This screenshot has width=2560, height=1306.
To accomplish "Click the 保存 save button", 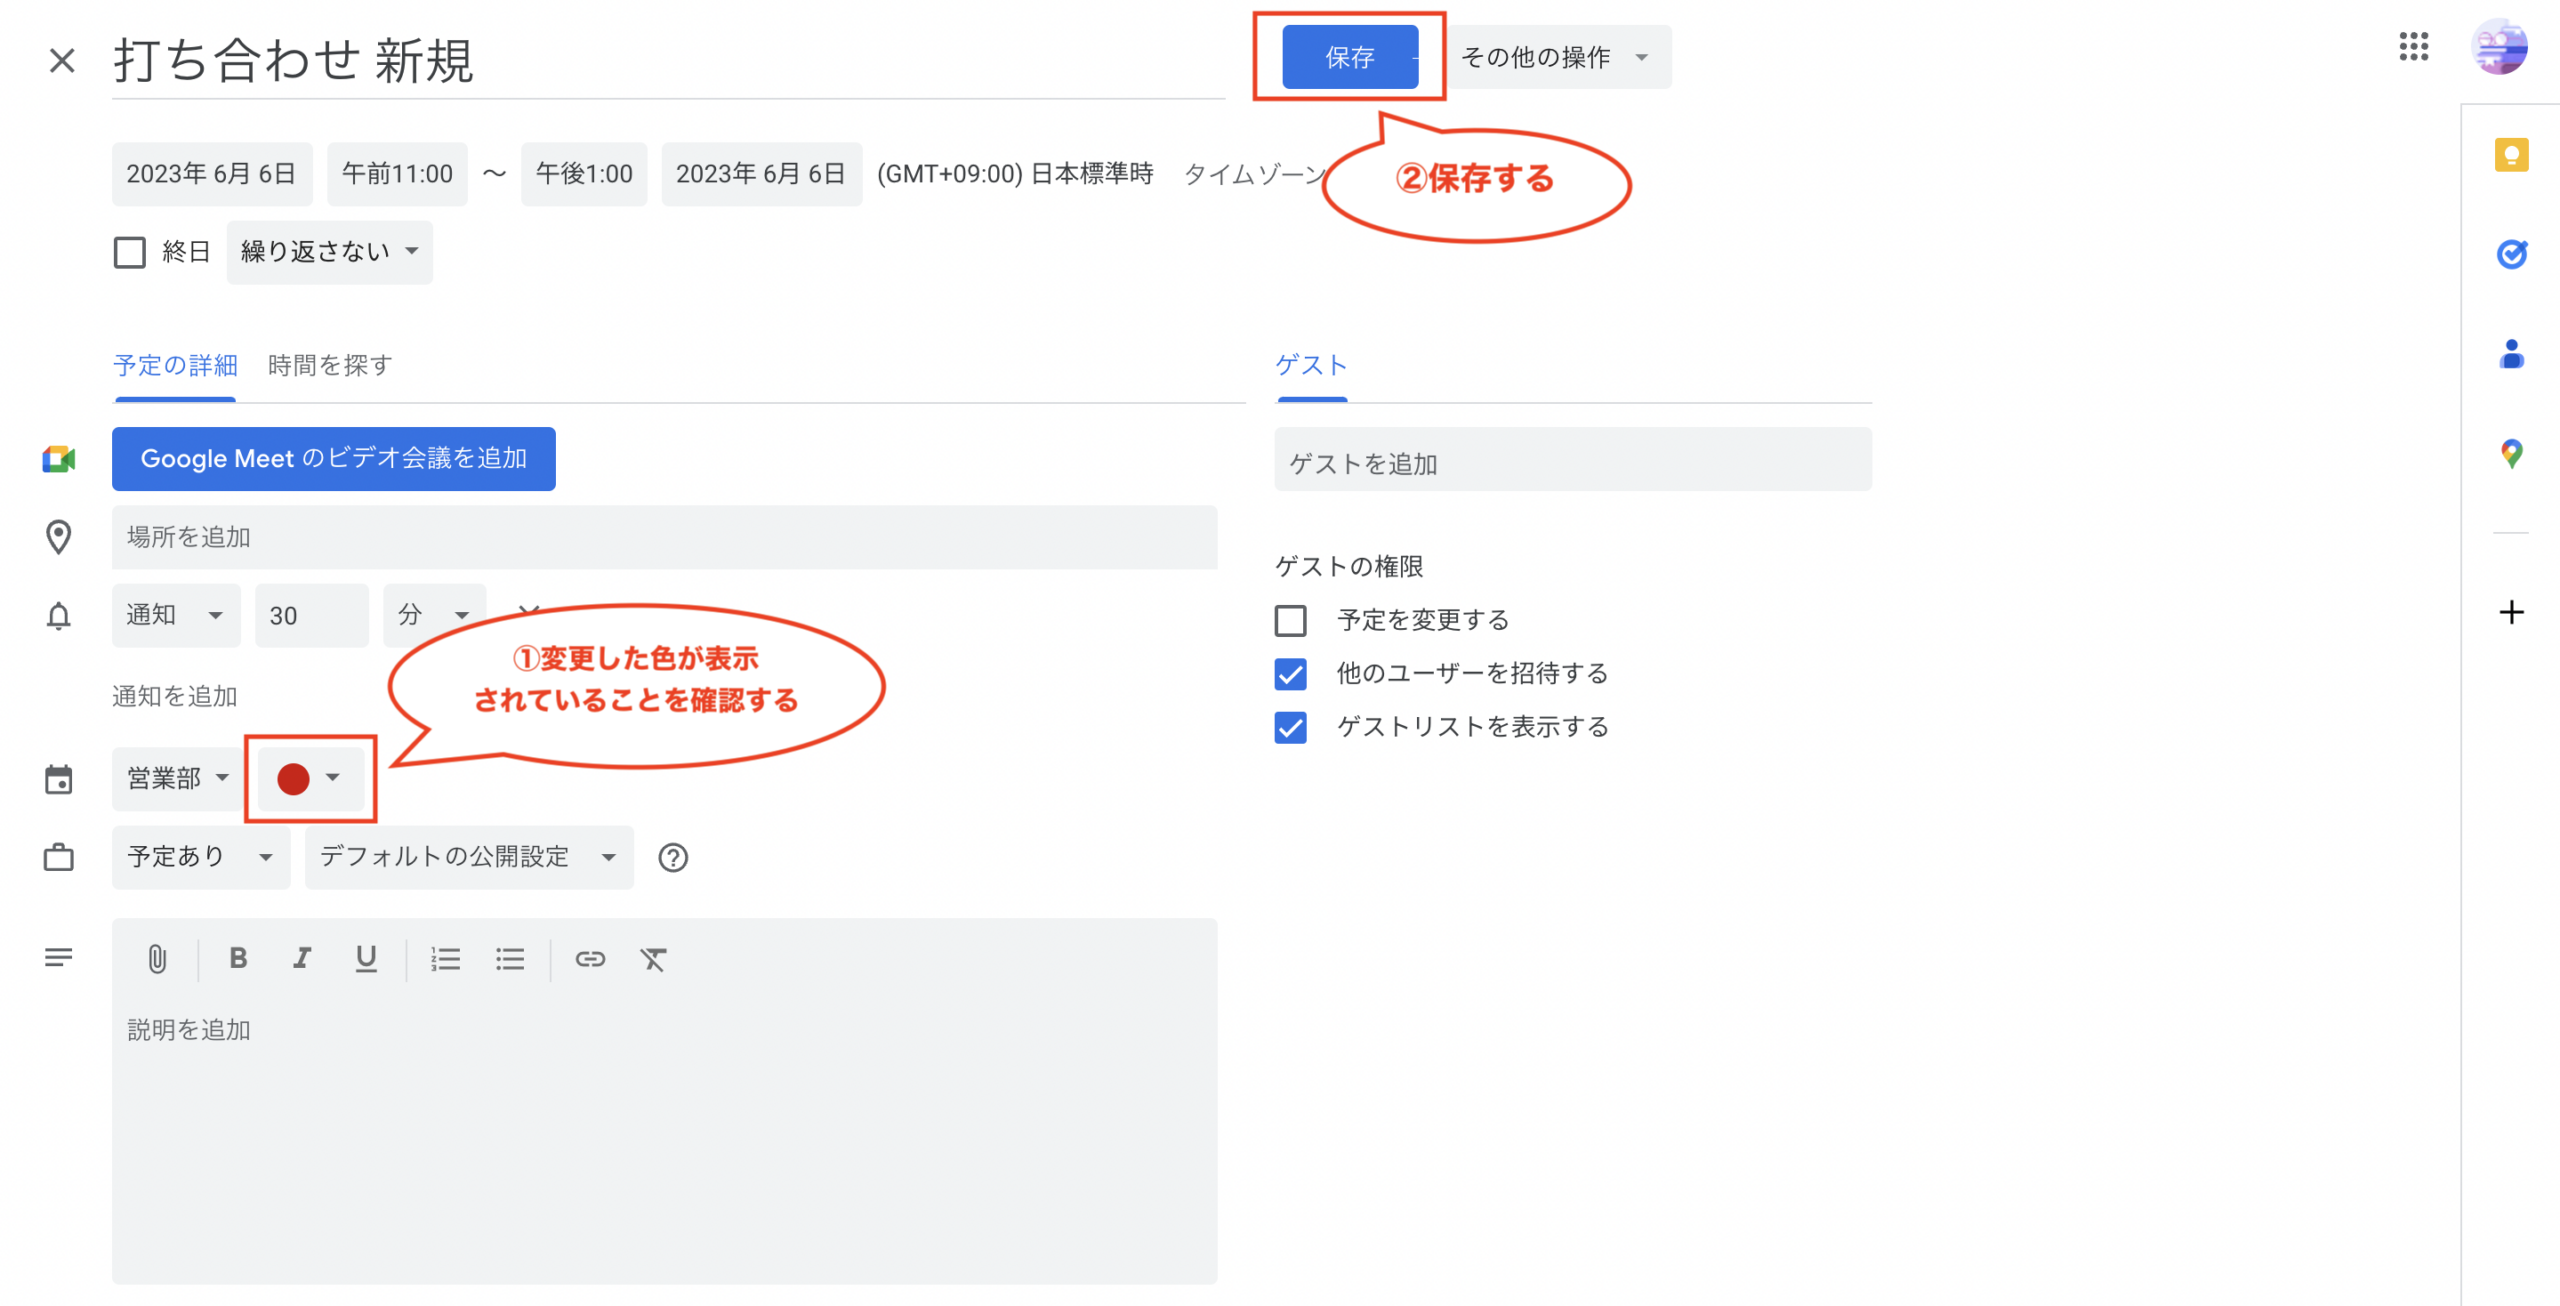I will 1349,57.
